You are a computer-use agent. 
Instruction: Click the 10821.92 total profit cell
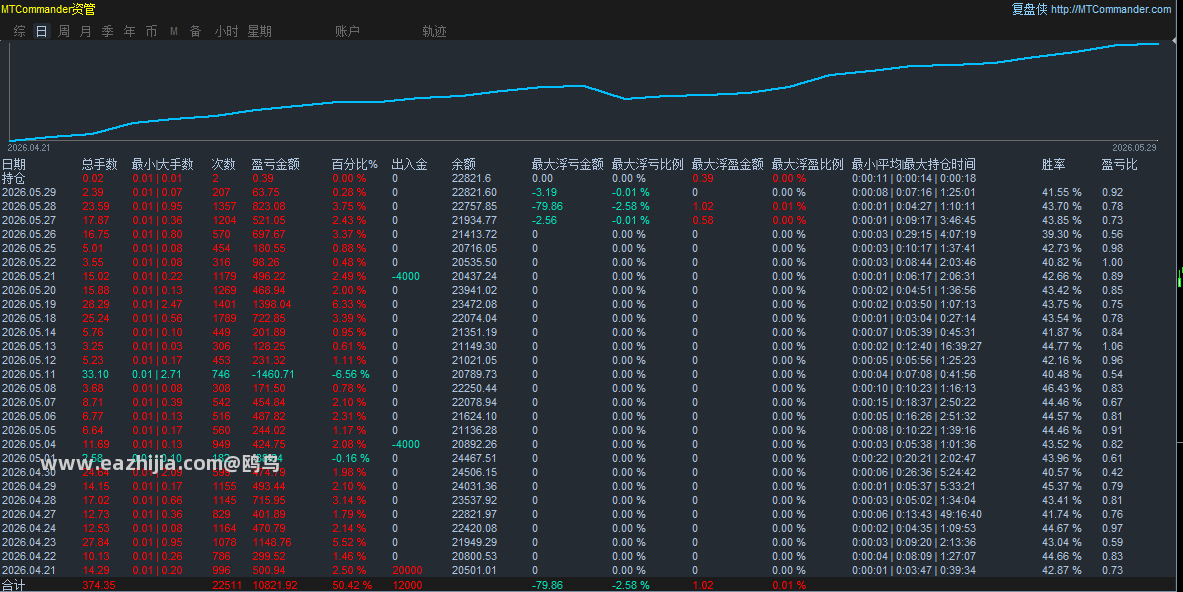275,585
